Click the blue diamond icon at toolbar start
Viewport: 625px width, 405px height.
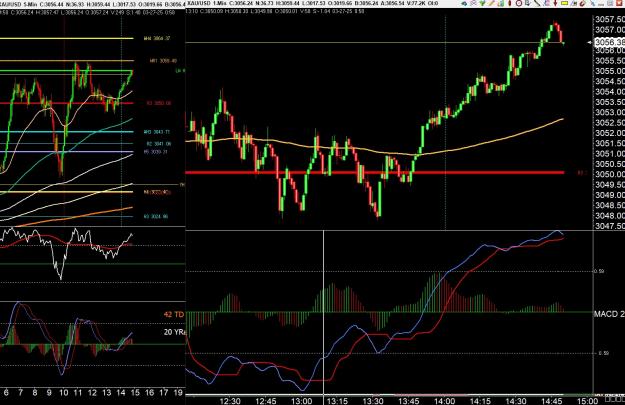point(464,3)
